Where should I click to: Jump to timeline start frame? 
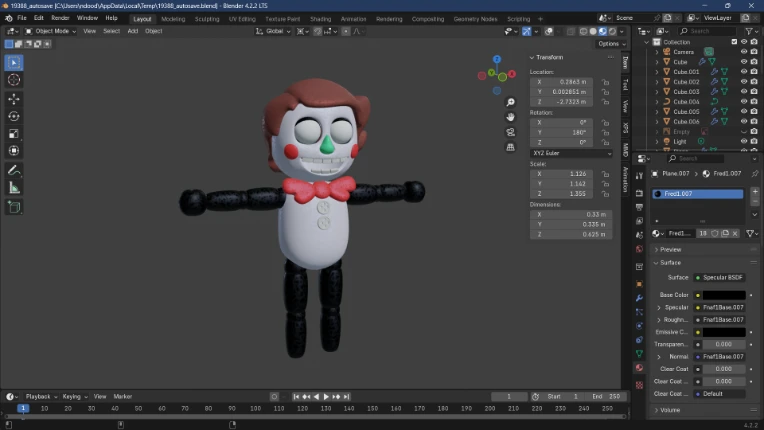pos(296,397)
